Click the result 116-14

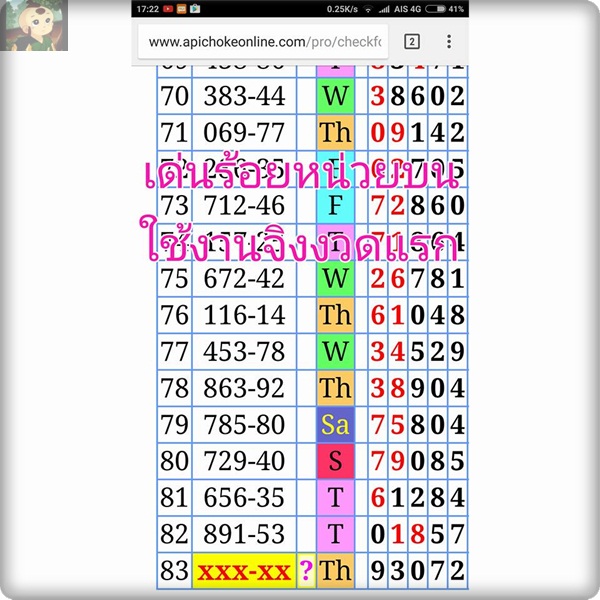coord(244,315)
